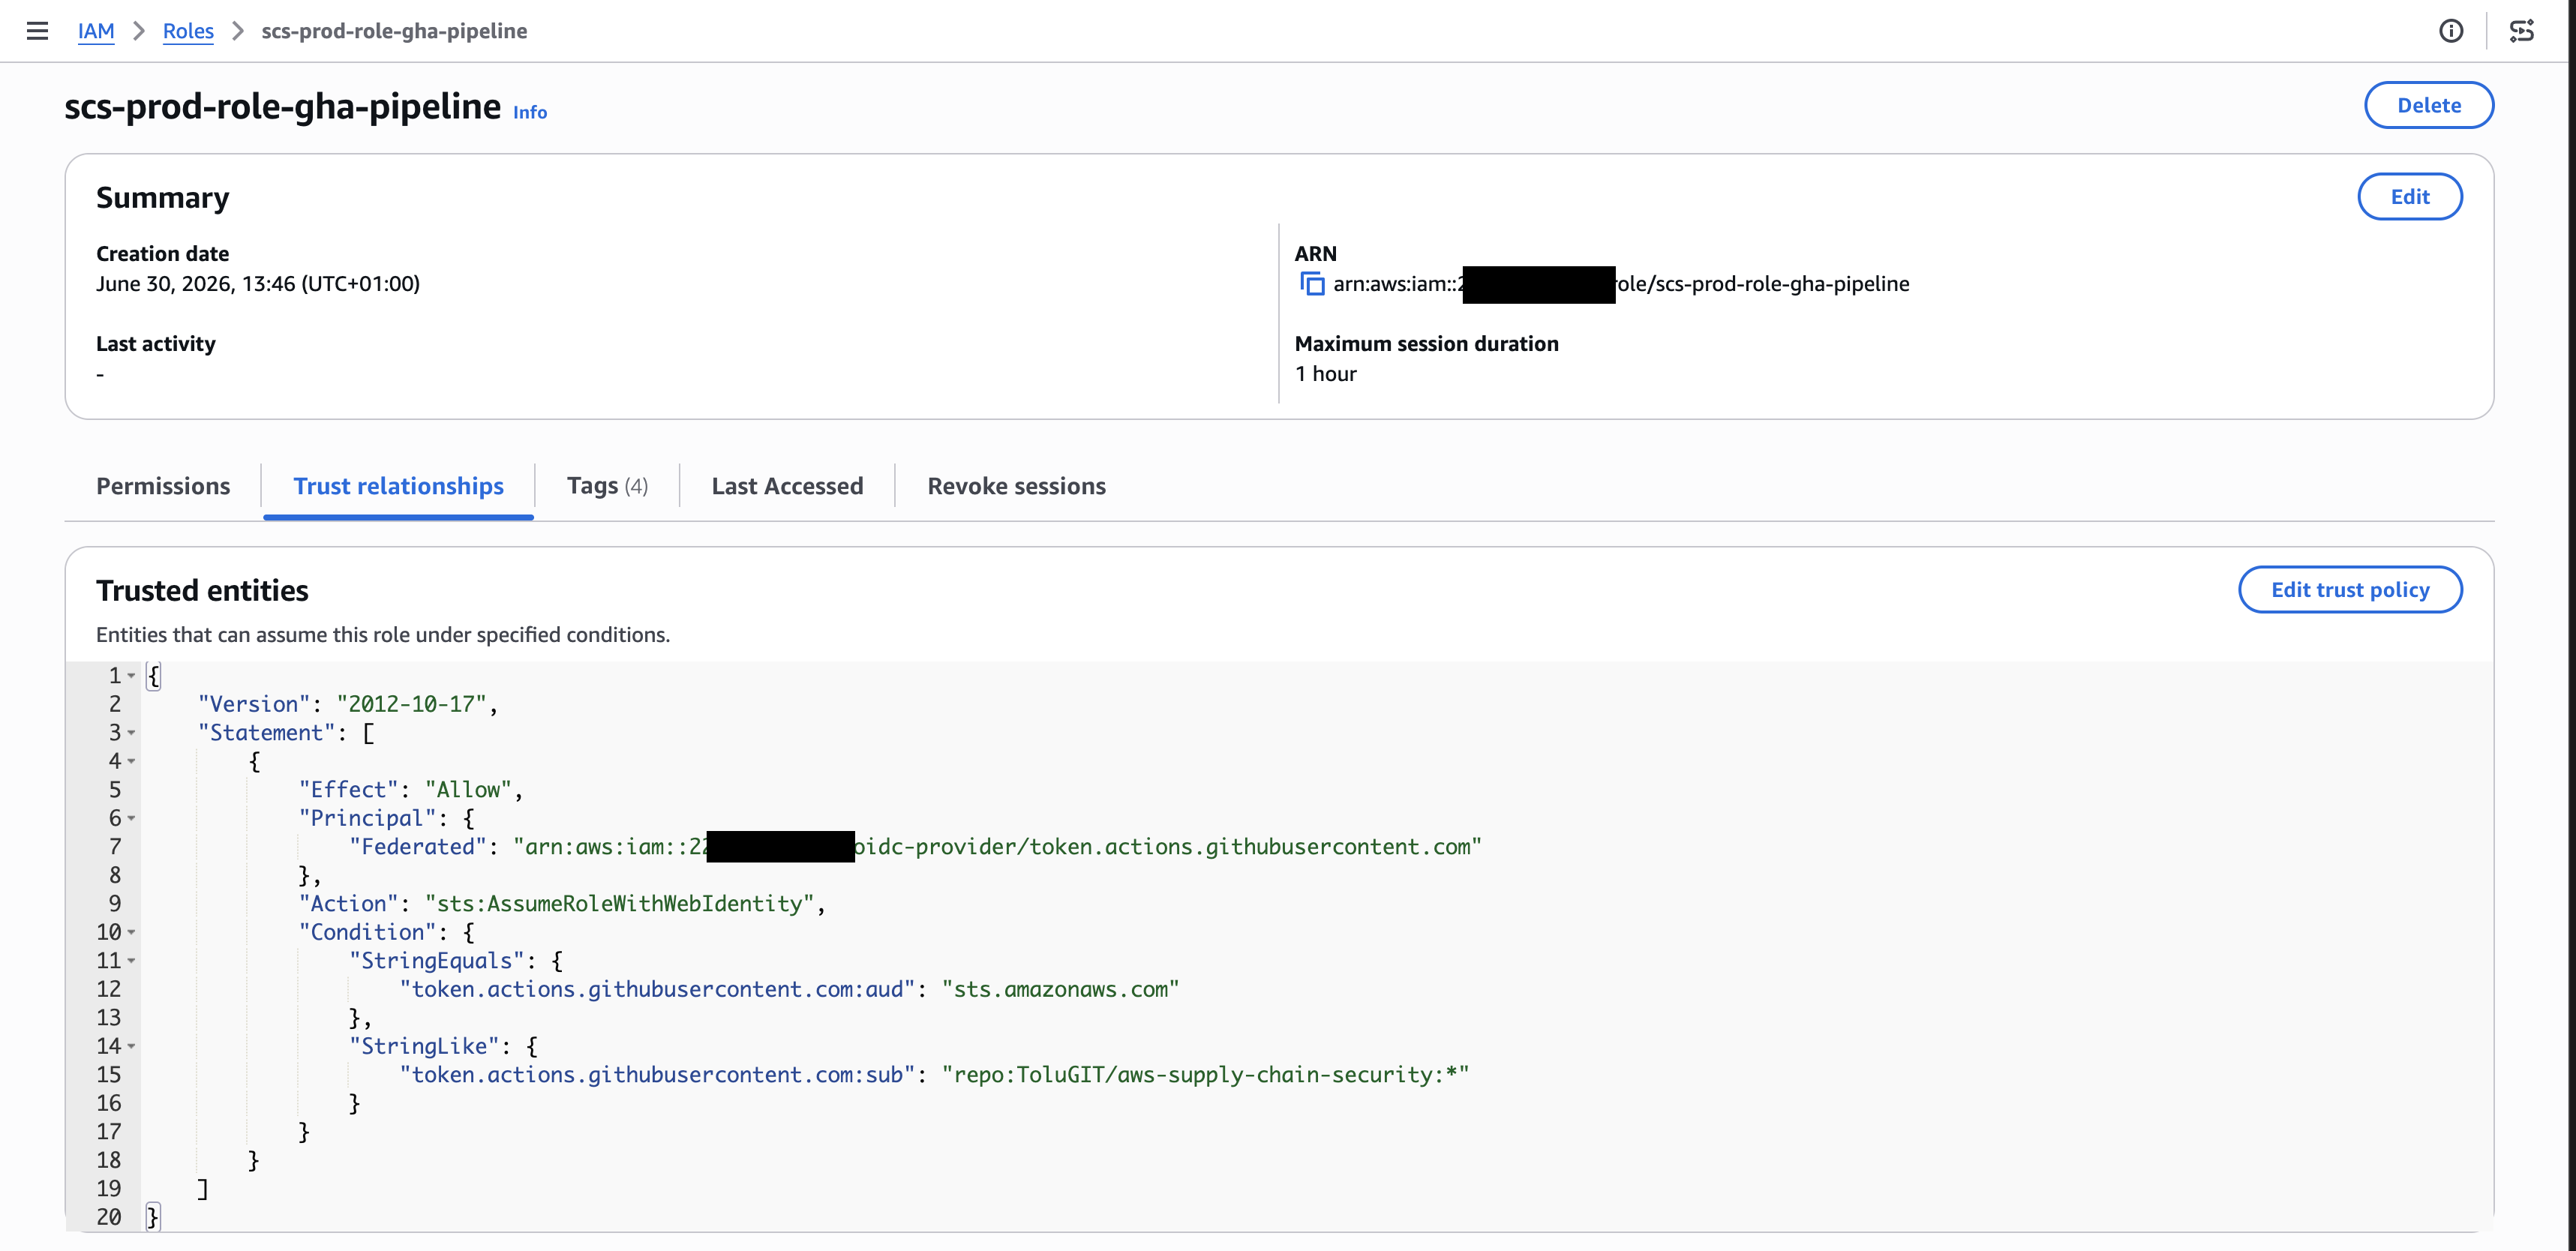Screen dimensions: 2576x1251
Task: Click the "Federated" key in policy
Action: coord(417,847)
